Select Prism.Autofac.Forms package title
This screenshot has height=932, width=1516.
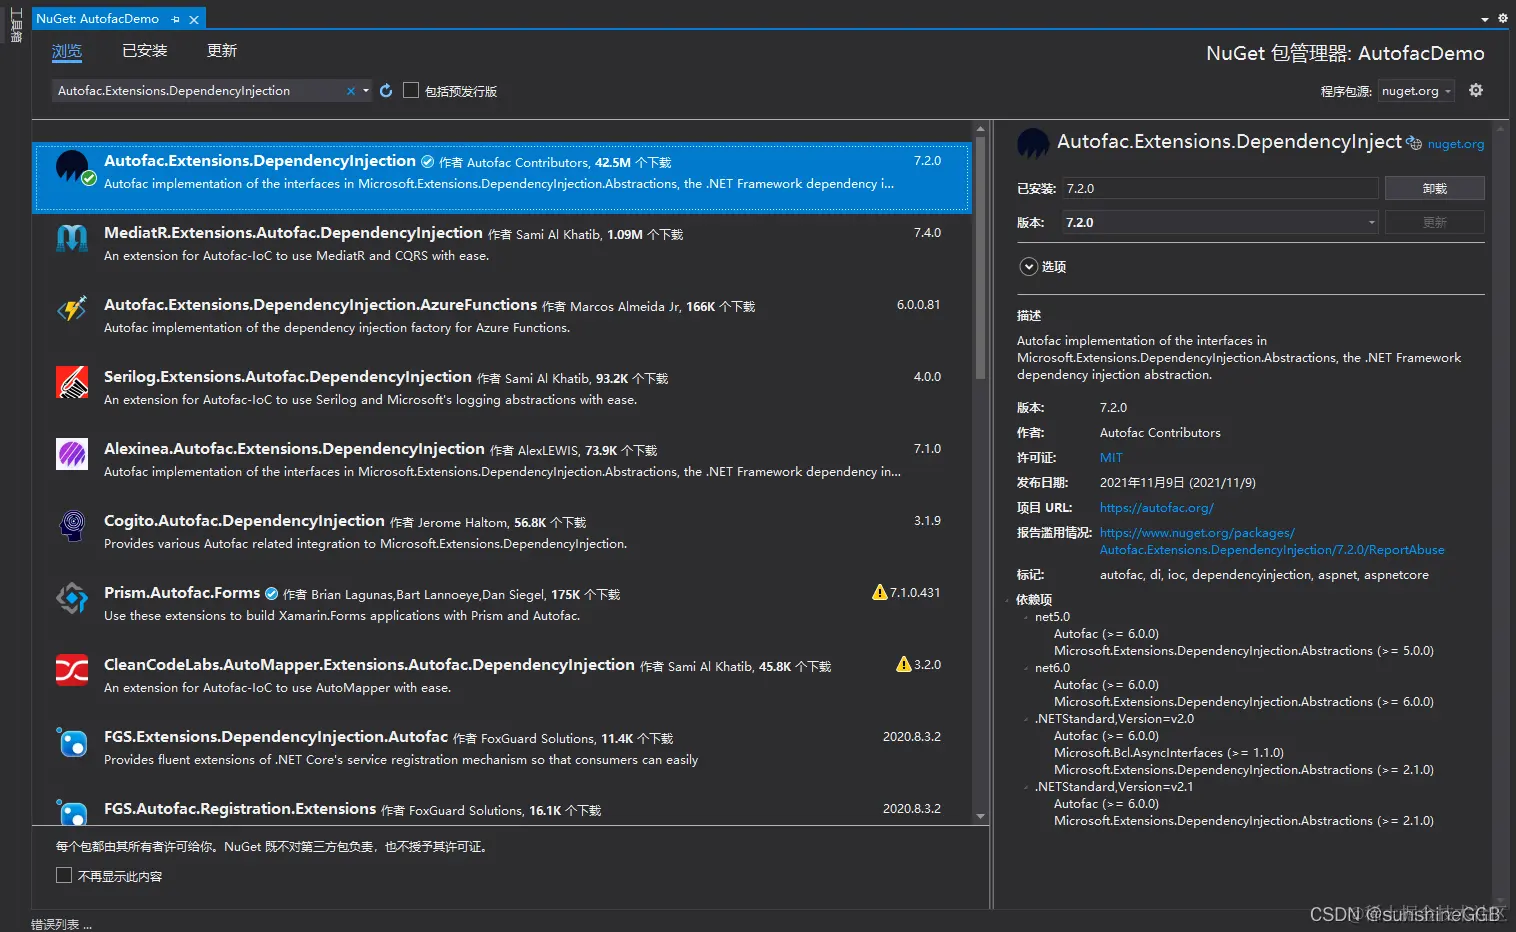point(182,593)
